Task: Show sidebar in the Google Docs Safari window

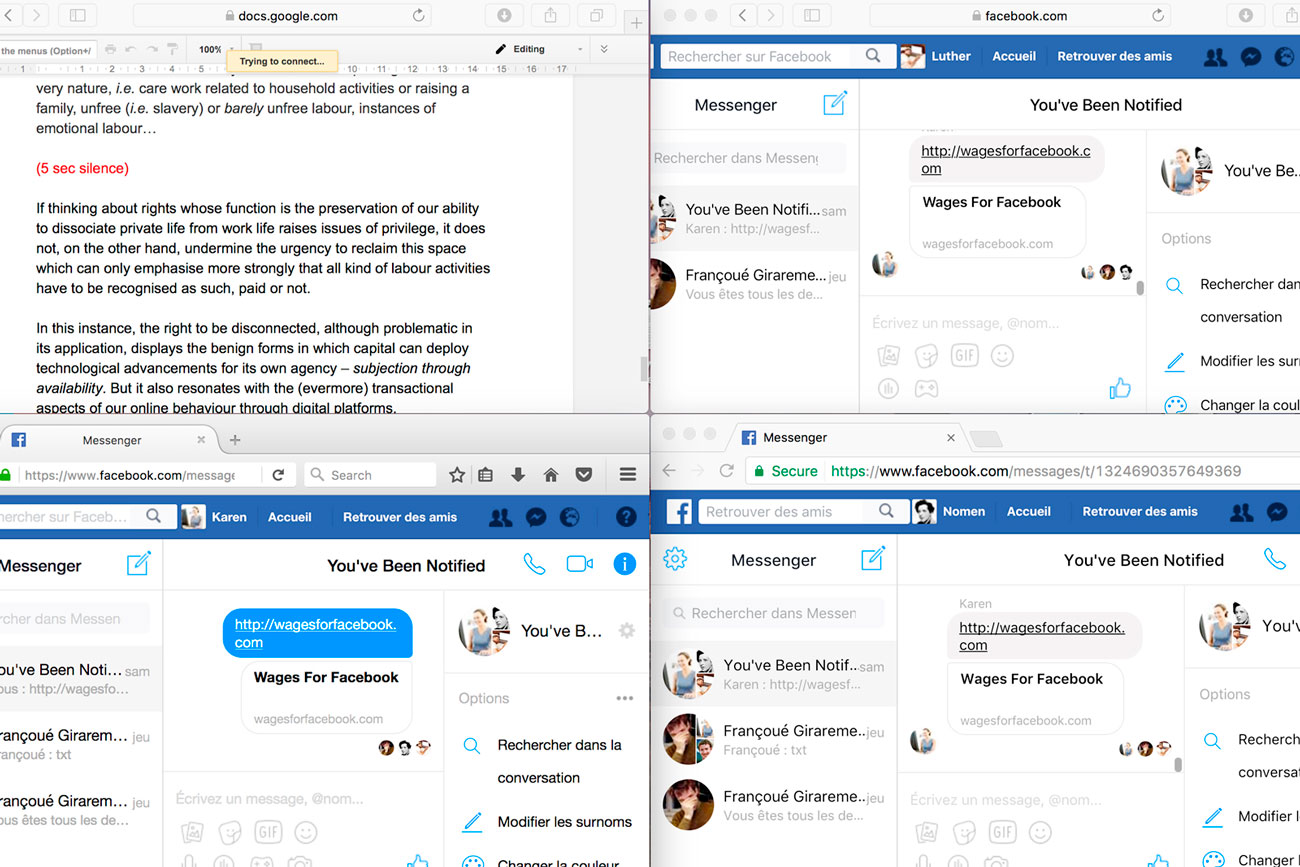Action: coord(77,15)
